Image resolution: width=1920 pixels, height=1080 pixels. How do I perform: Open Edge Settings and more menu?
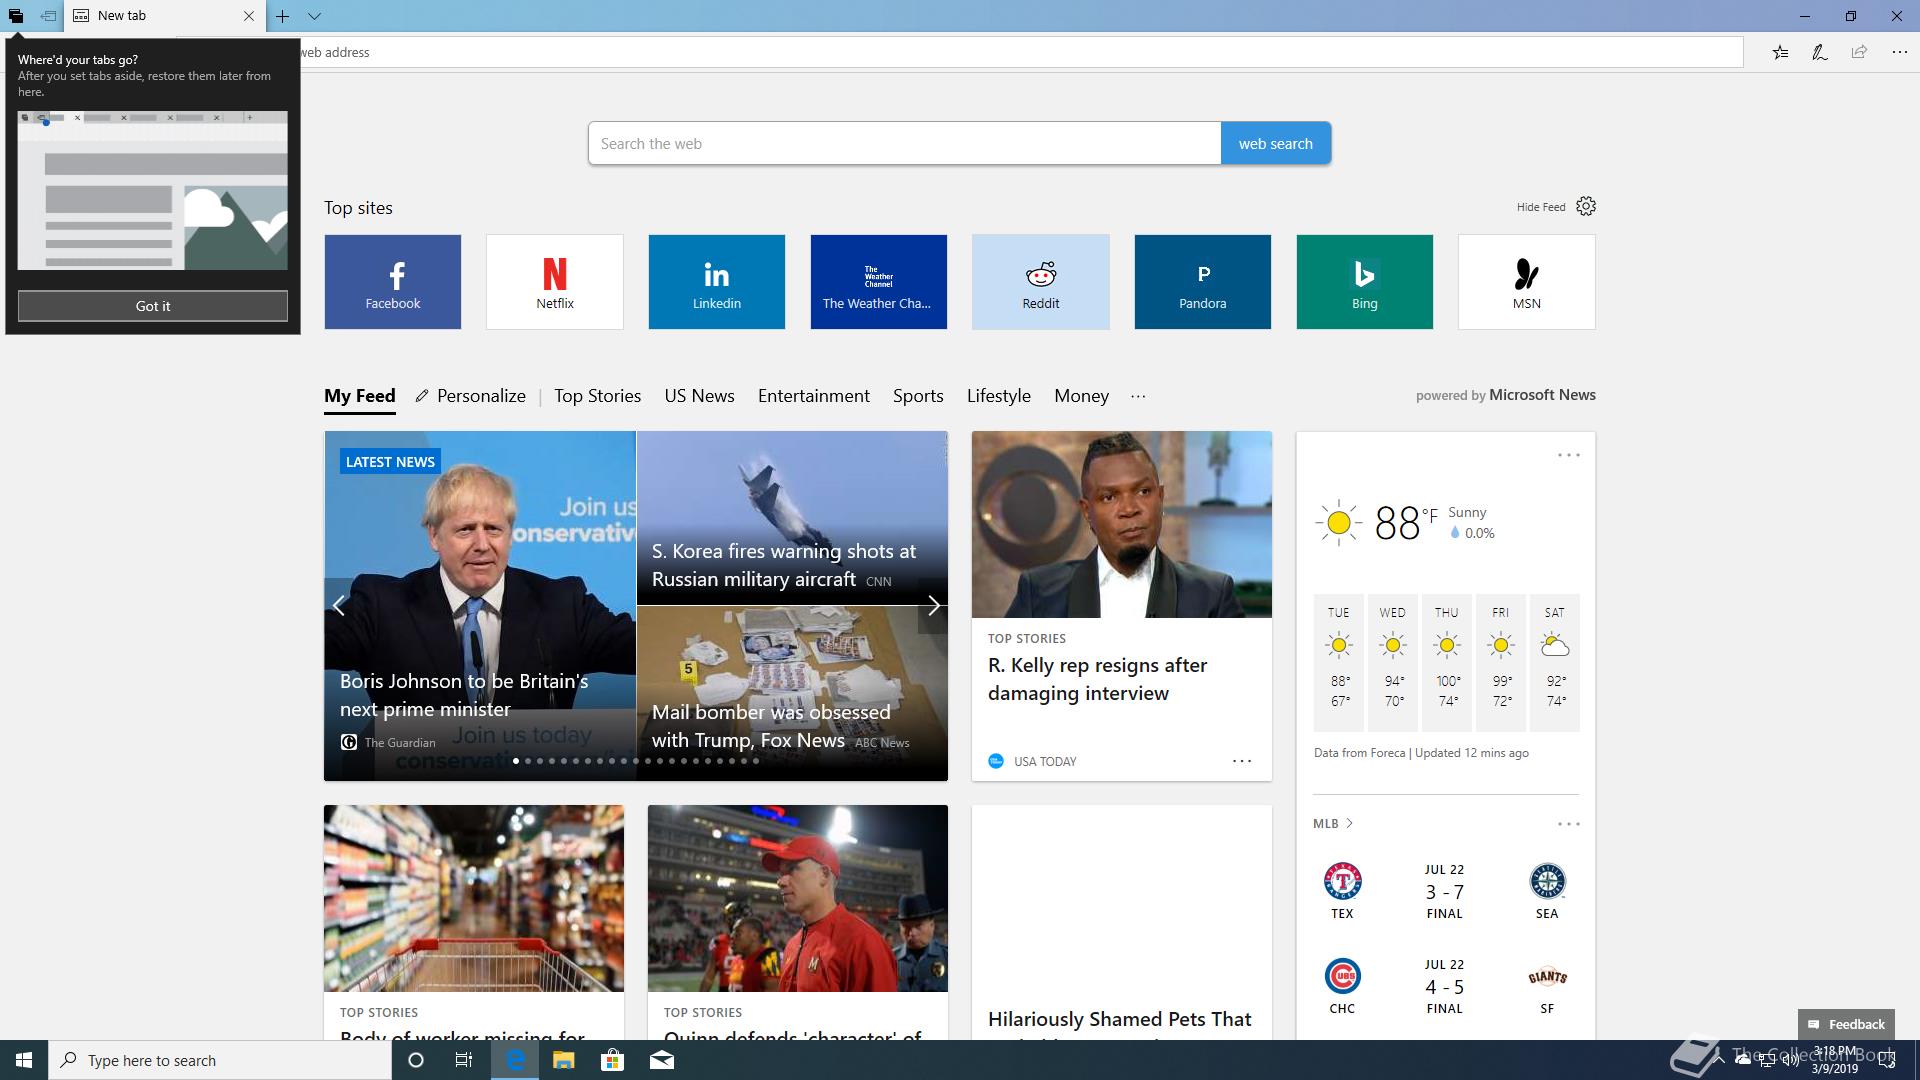(x=1899, y=52)
